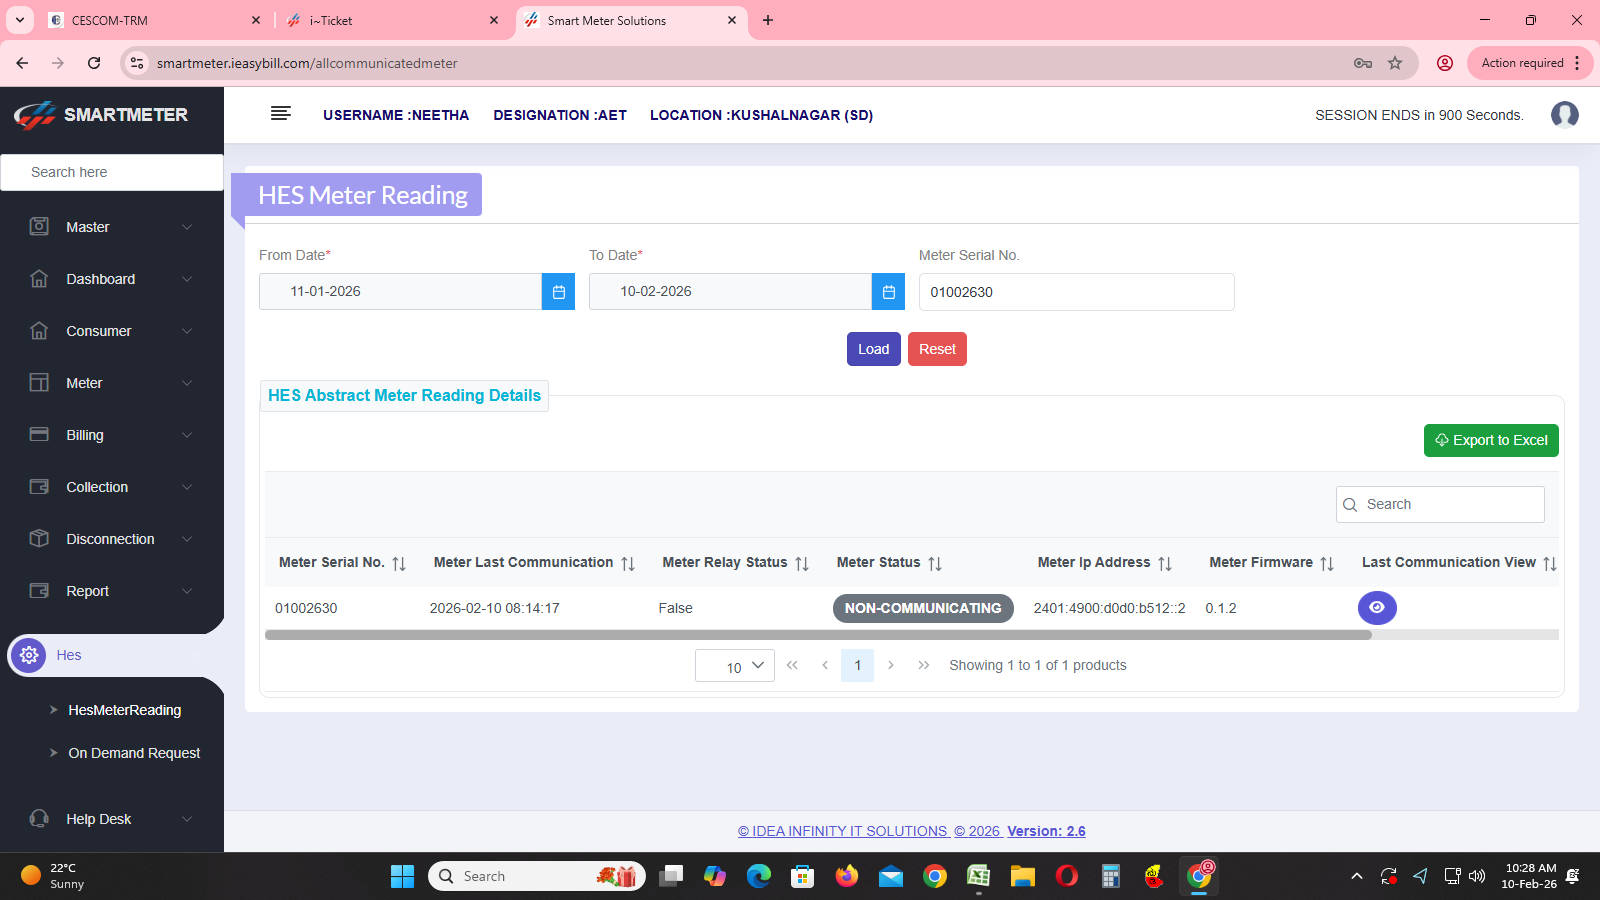Sort by Meter Firmware column
The height and width of the screenshot is (900, 1600).
pyautogui.click(x=1327, y=564)
